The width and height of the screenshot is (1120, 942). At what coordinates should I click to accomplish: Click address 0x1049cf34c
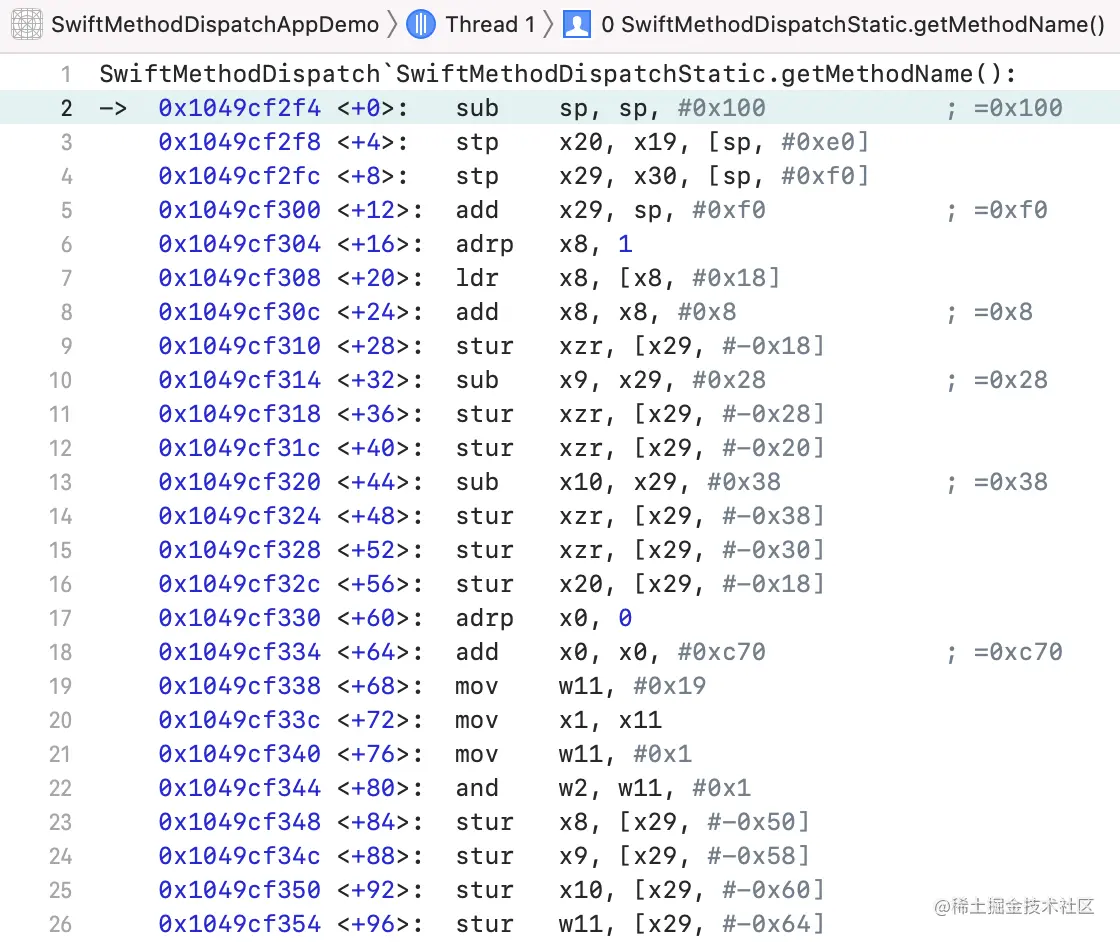point(239,856)
